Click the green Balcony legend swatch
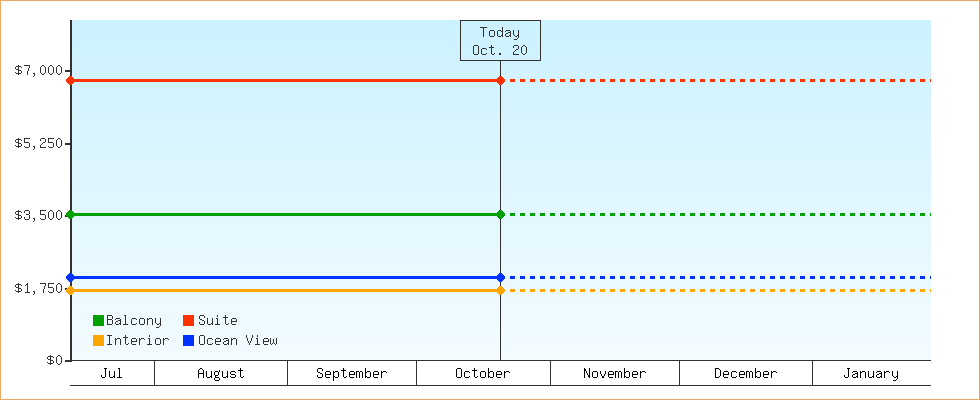This screenshot has width=980, height=400. point(98,320)
